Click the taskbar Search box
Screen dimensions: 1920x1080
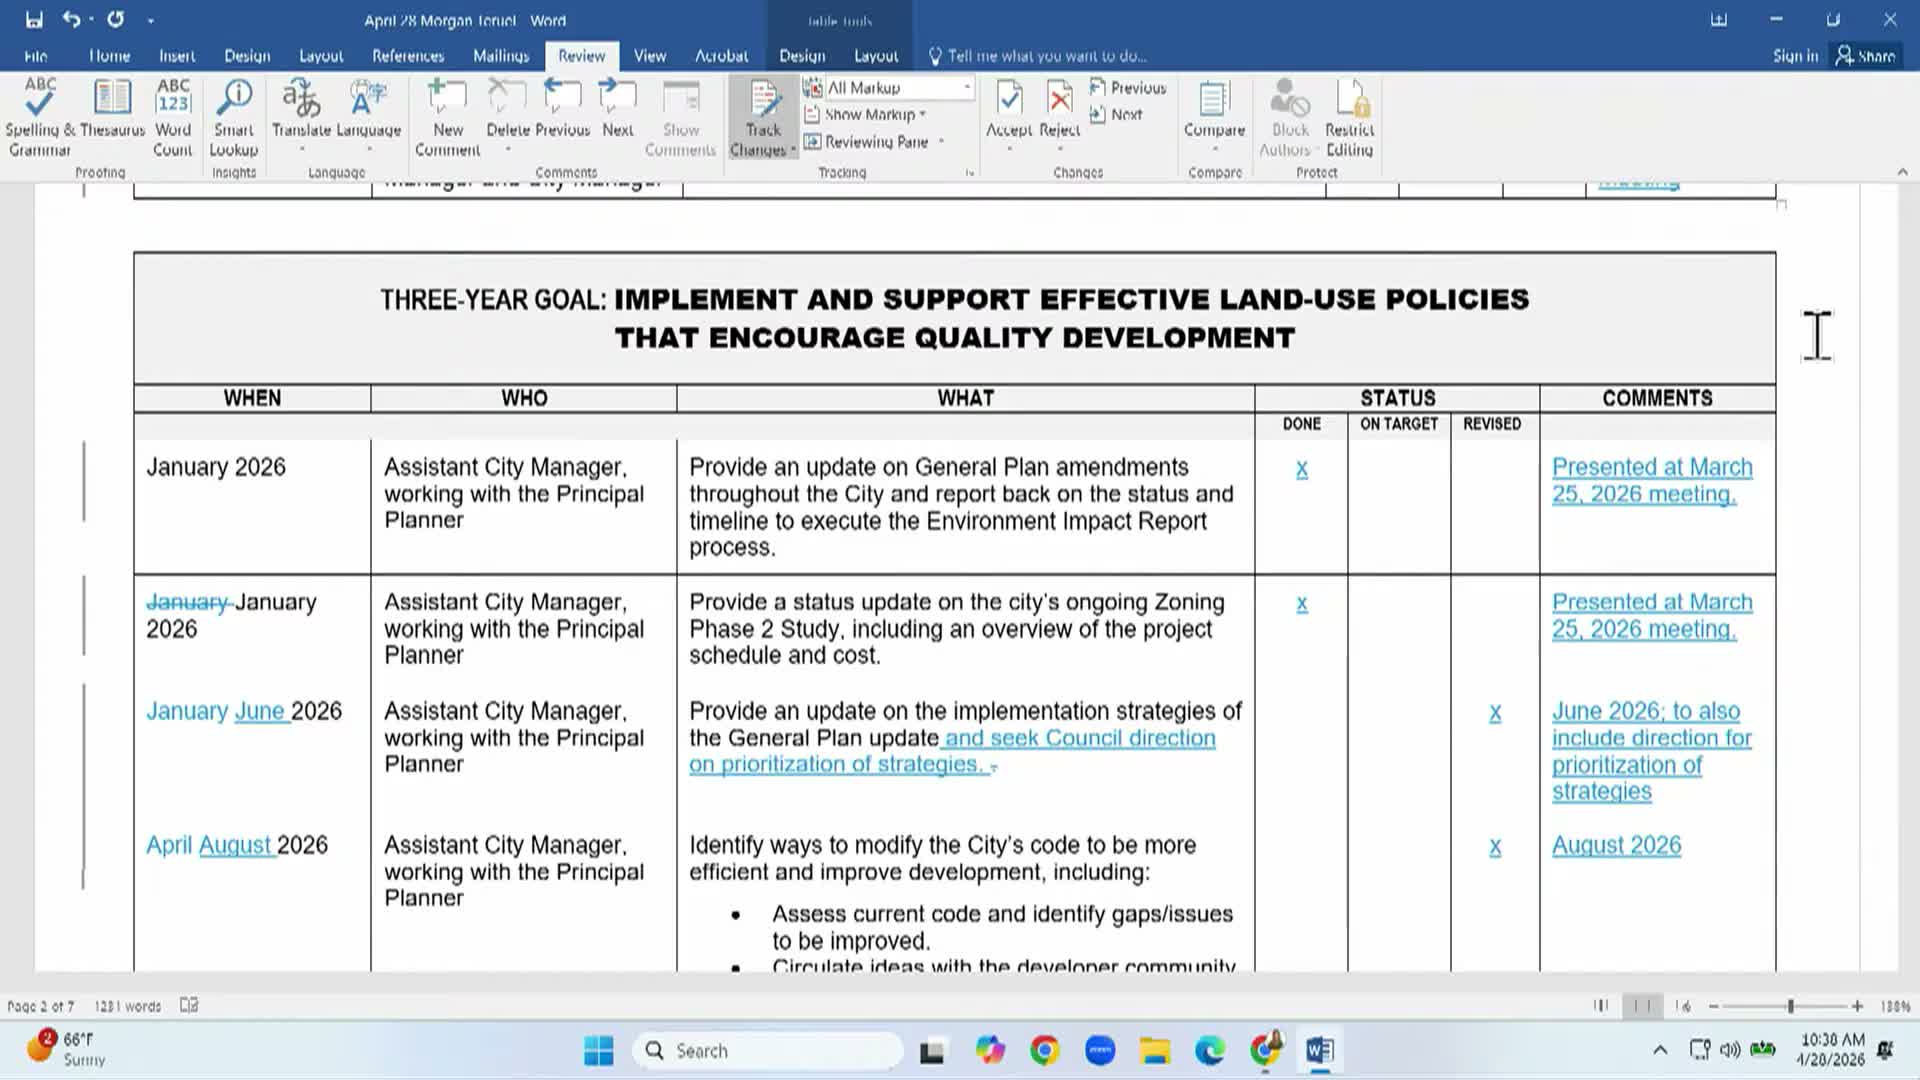768,1051
